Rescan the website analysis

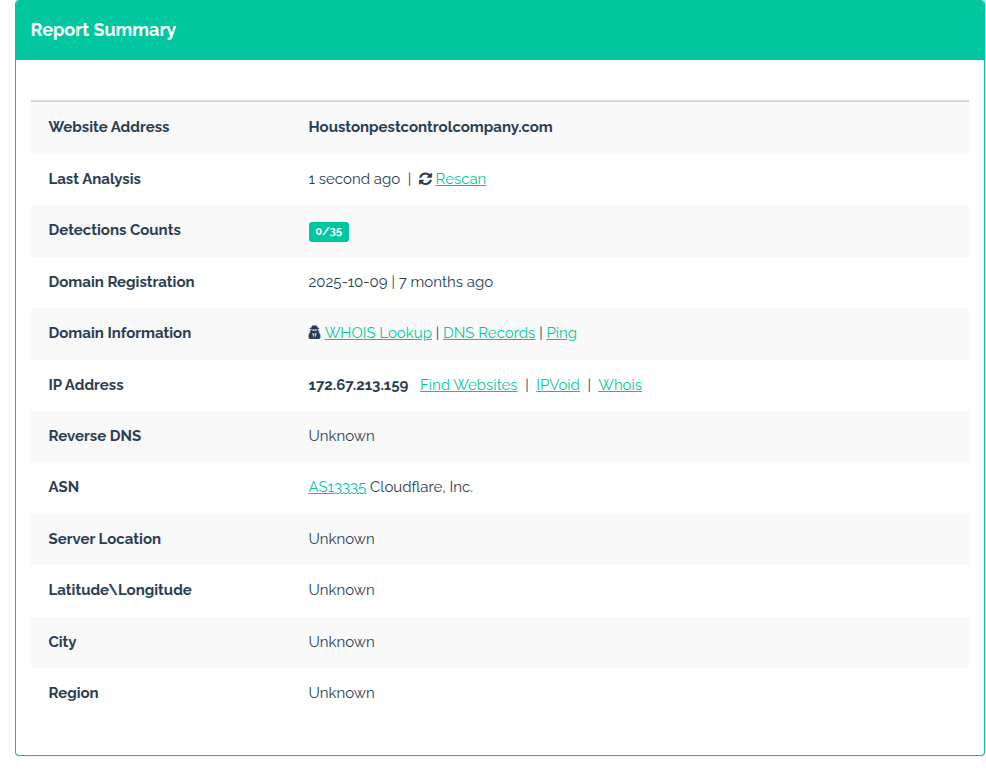(x=460, y=179)
